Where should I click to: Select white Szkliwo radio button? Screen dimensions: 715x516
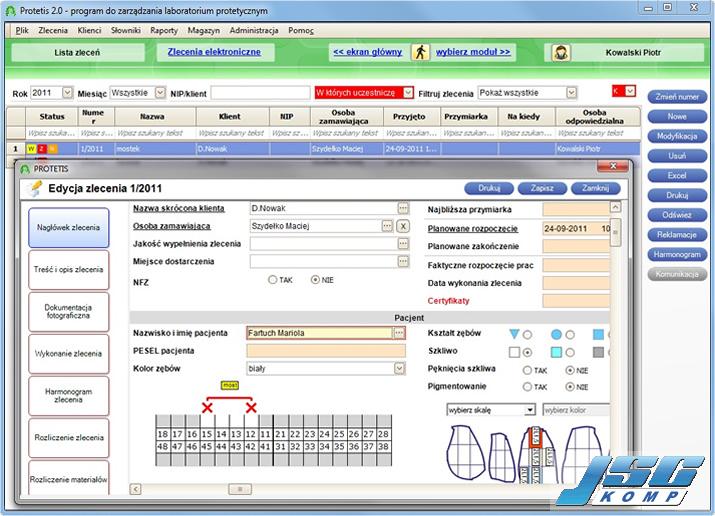point(528,352)
